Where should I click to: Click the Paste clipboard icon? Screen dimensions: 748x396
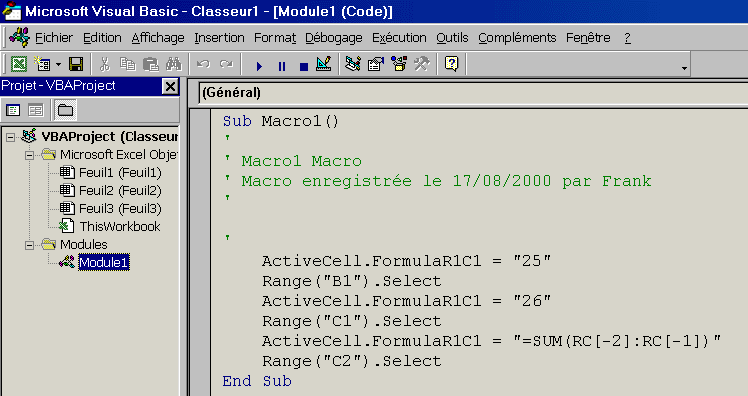point(151,64)
